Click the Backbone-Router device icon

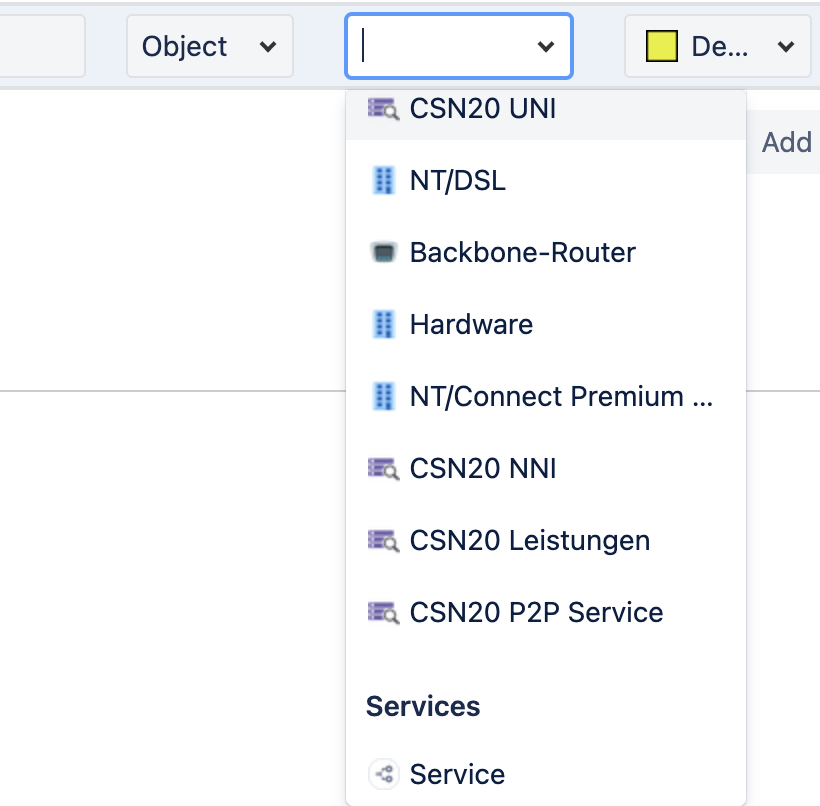click(x=384, y=252)
